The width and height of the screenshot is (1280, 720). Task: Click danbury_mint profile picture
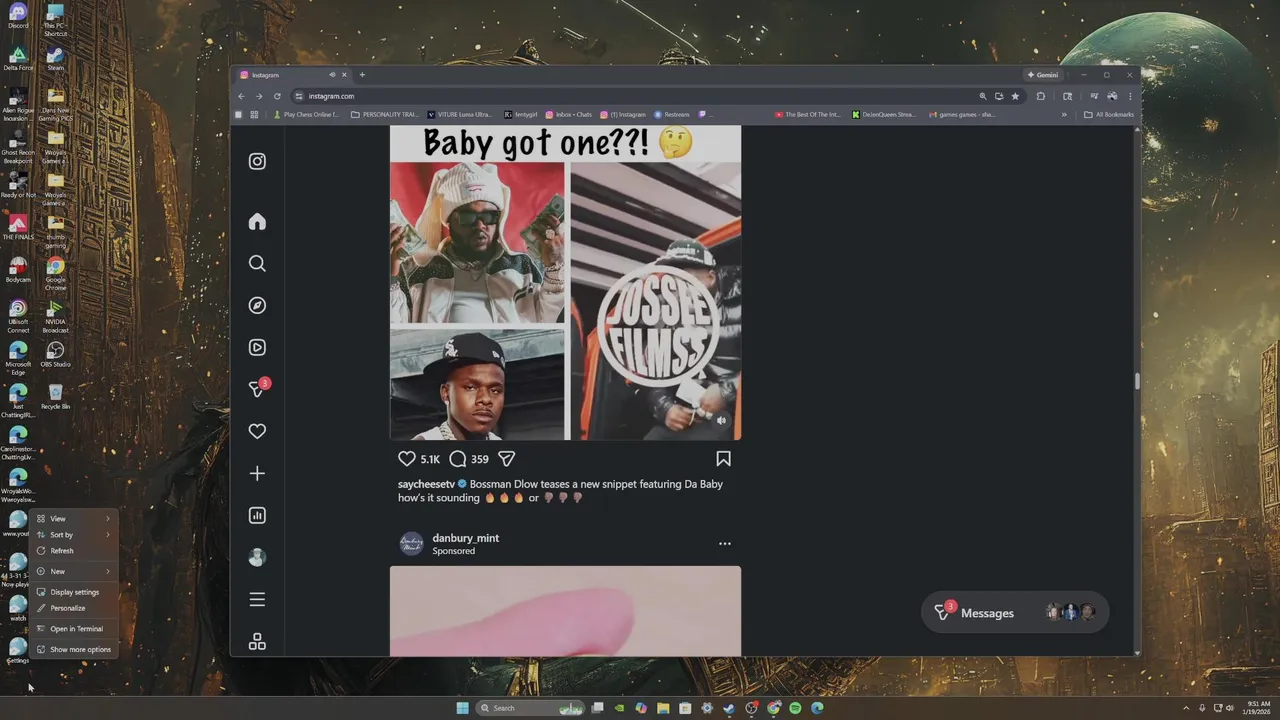point(411,544)
